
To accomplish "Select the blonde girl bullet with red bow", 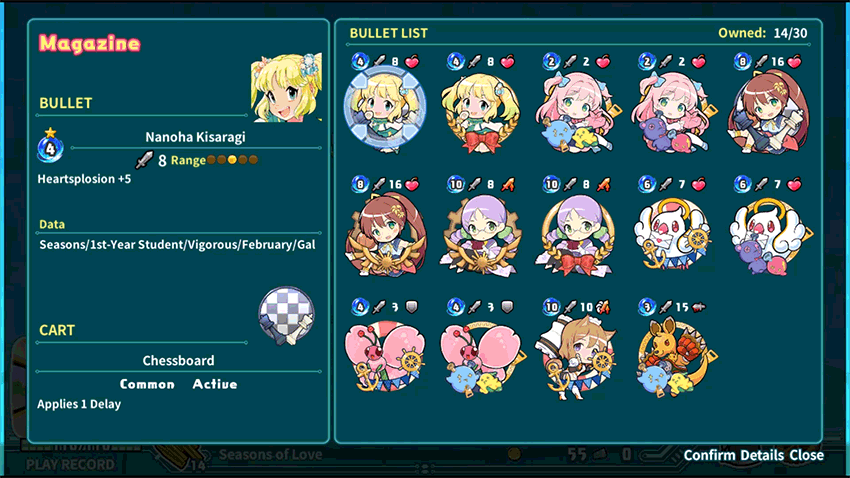I will [481, 112].
